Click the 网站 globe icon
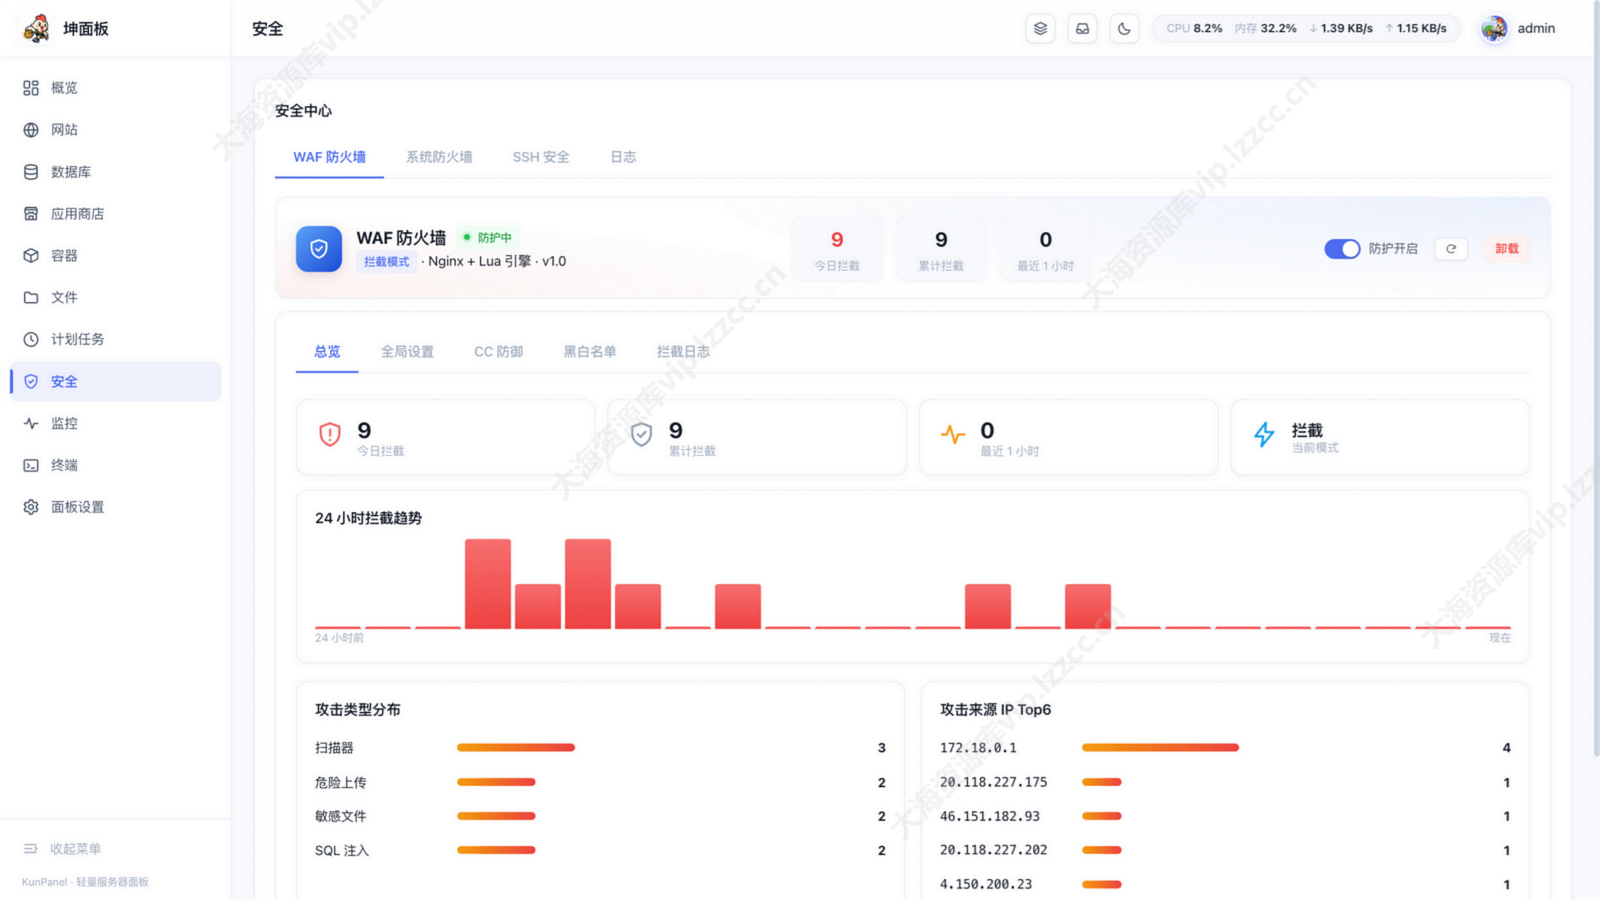The image size is (1600, 900). click(31, 130)
